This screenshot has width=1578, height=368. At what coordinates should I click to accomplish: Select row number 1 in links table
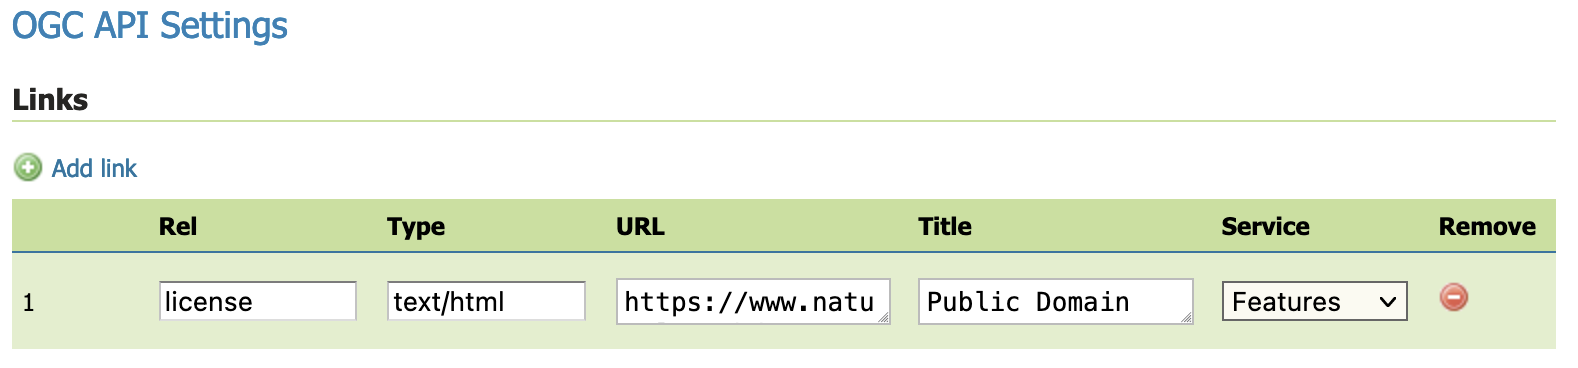pos(29,303)
